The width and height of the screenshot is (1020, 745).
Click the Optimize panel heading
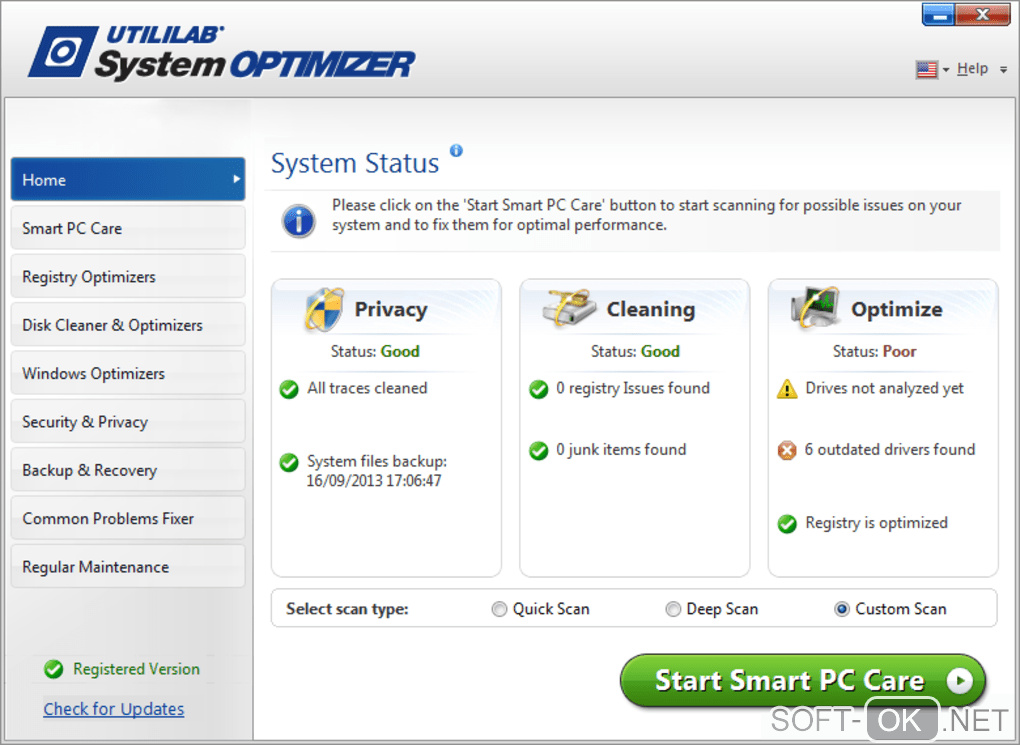coord(896,309)
